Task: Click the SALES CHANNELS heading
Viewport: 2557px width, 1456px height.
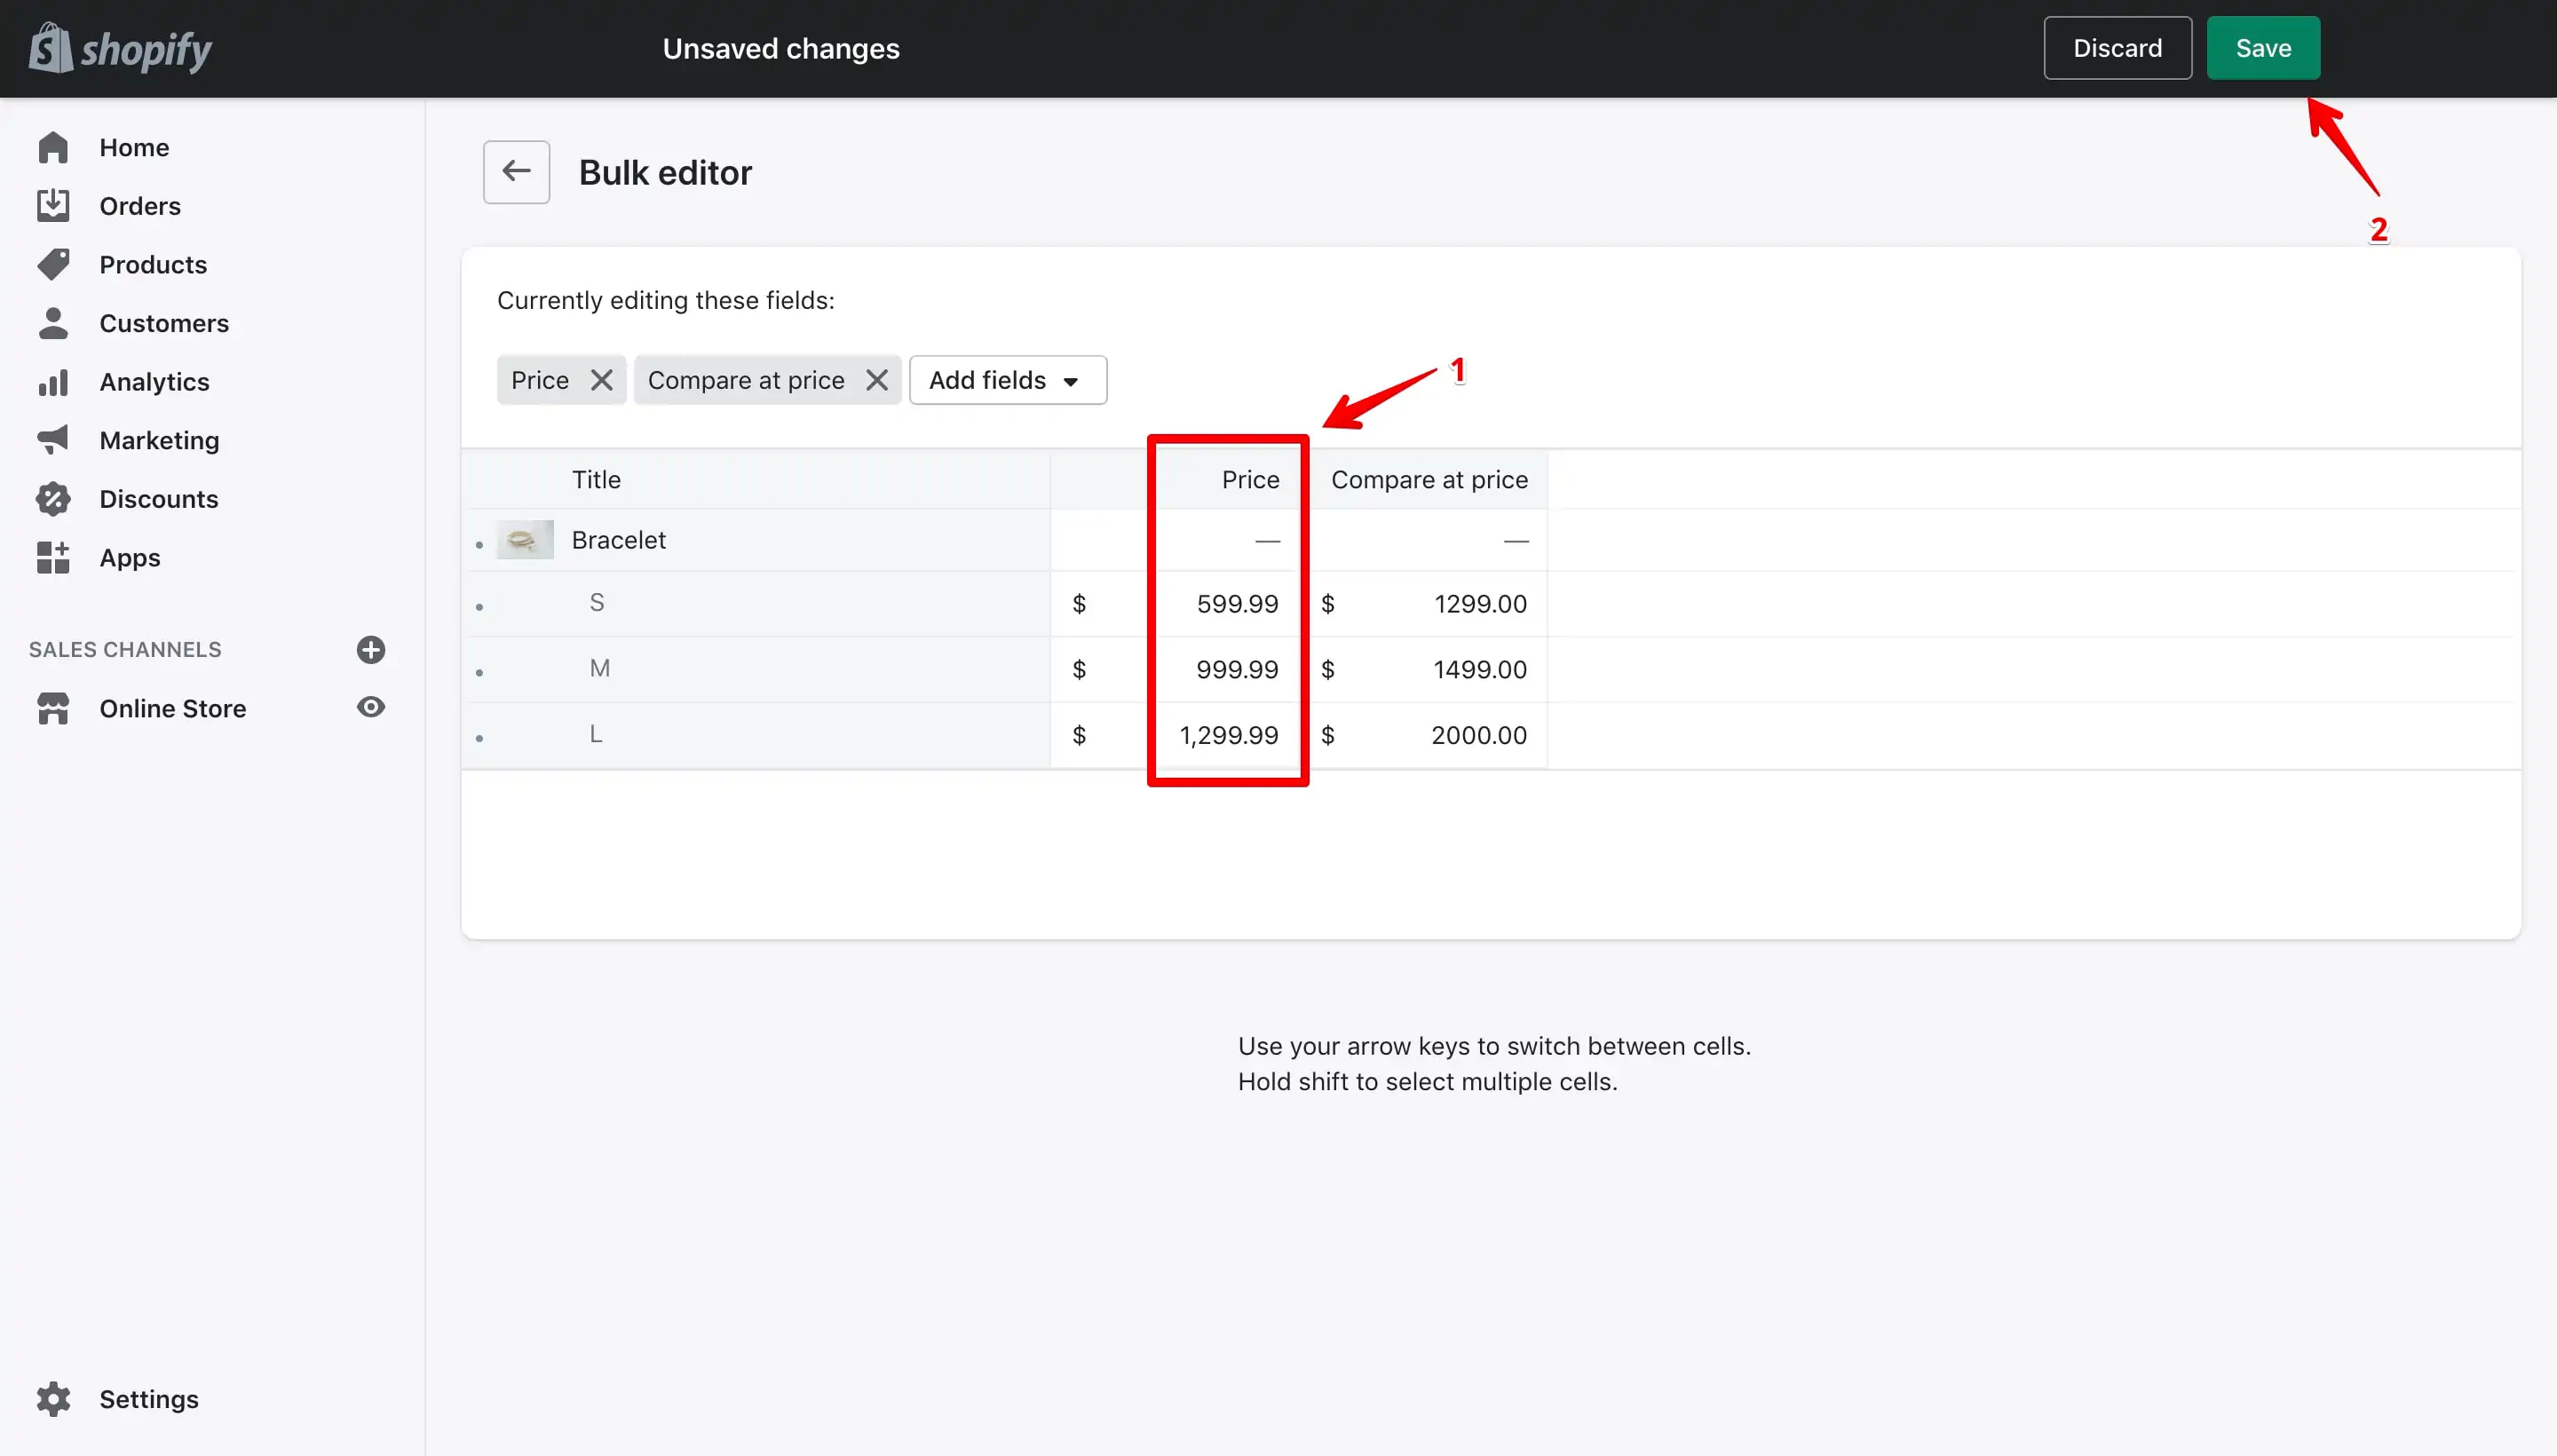Action: (x=125, y=650)
